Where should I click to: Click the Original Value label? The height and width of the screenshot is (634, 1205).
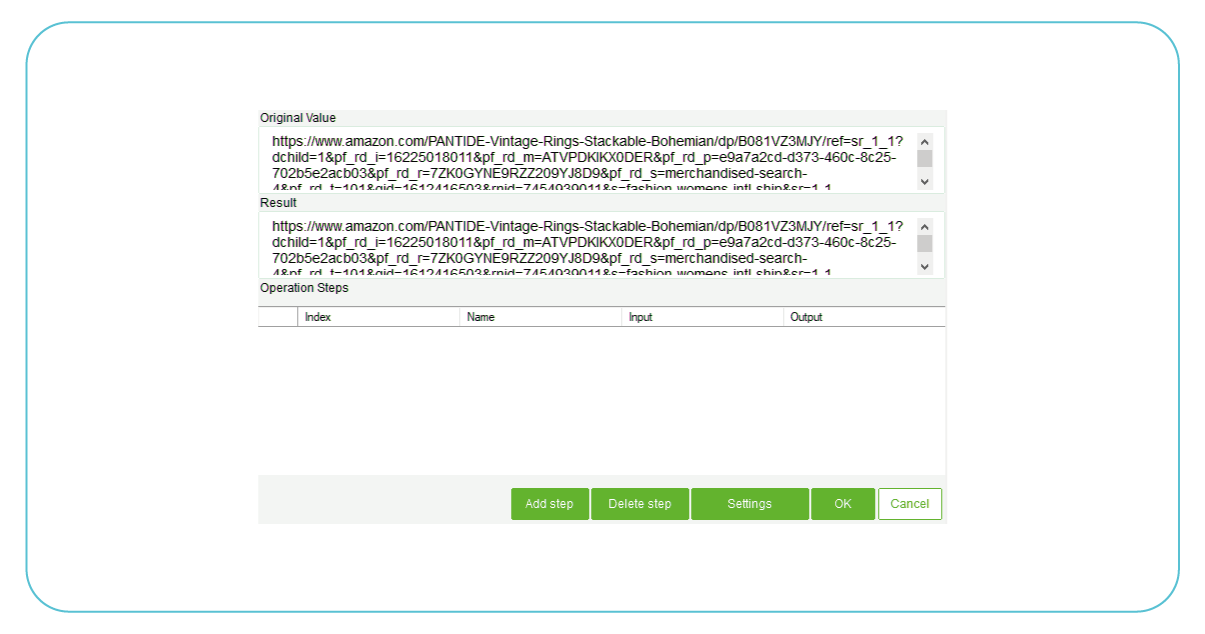coord(298,118)
